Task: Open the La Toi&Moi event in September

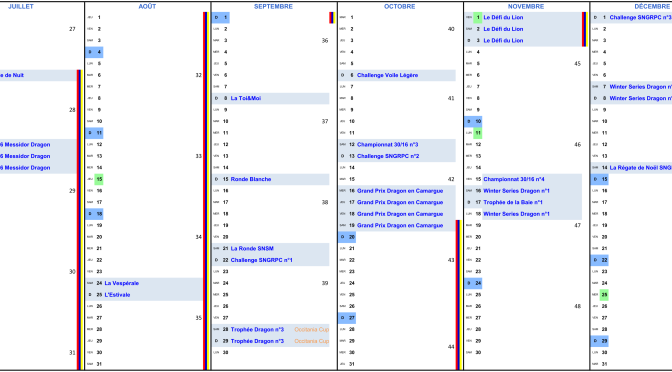Action: pos(246,99)
